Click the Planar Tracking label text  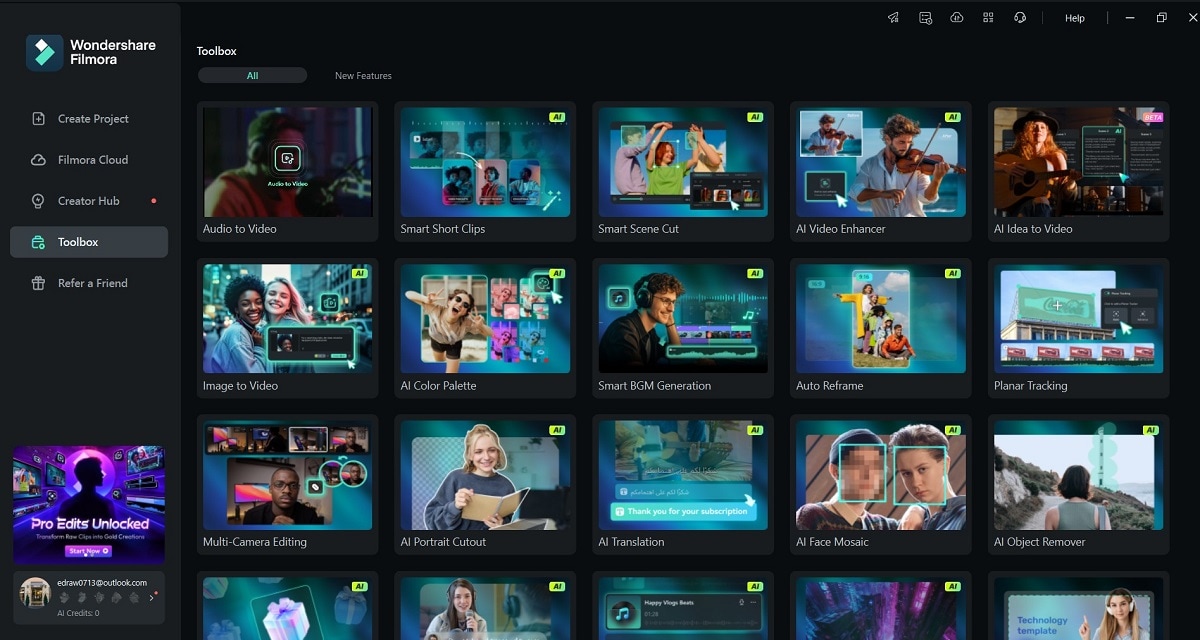coord(1031,386)
